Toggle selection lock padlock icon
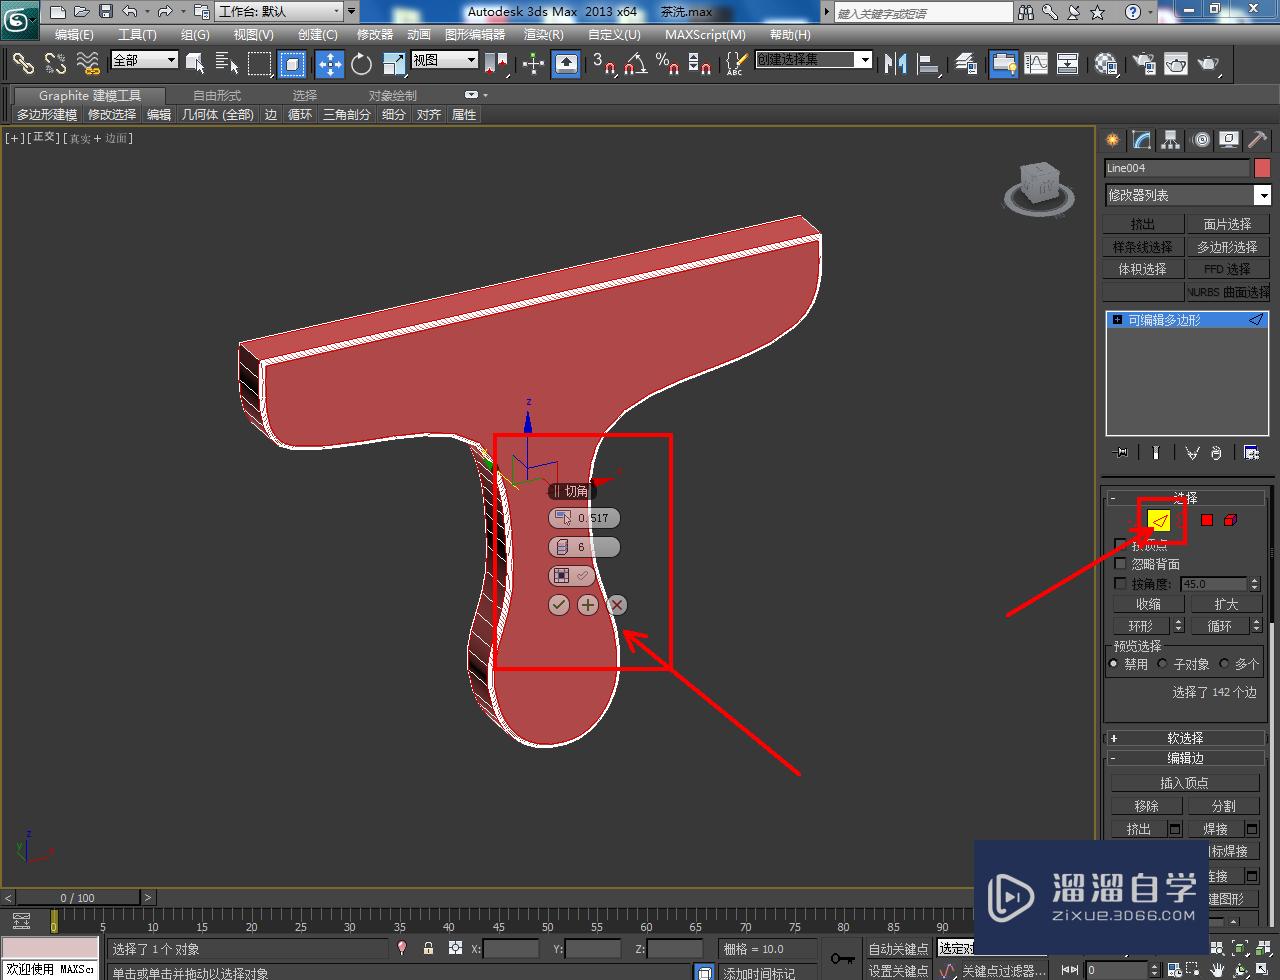Viewport: 1280px width, 980px height. (x=428, y=949)
